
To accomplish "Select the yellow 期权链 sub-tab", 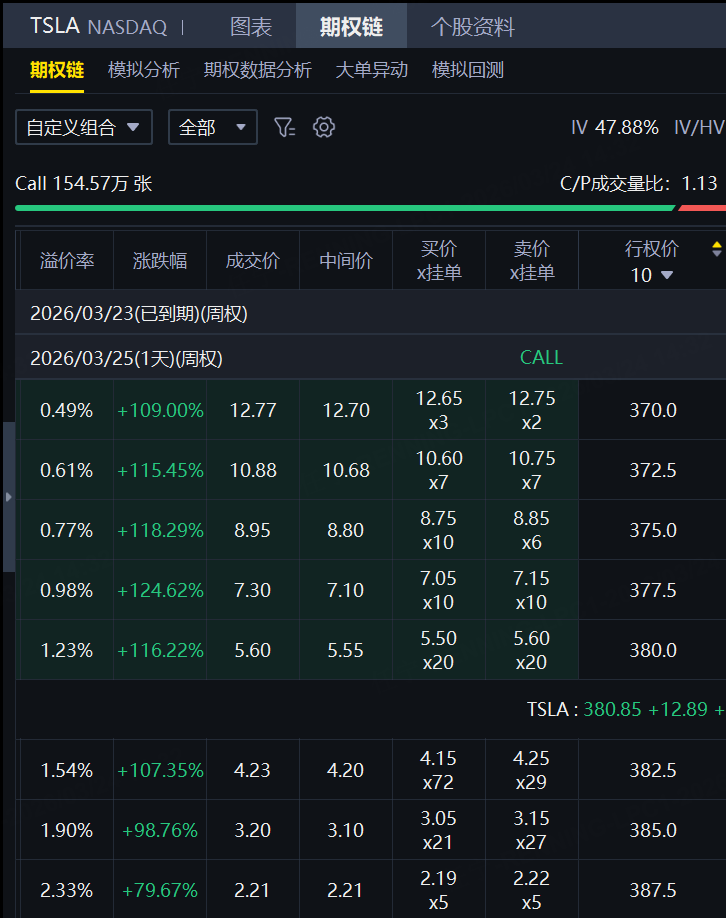I will click(57, 70).
